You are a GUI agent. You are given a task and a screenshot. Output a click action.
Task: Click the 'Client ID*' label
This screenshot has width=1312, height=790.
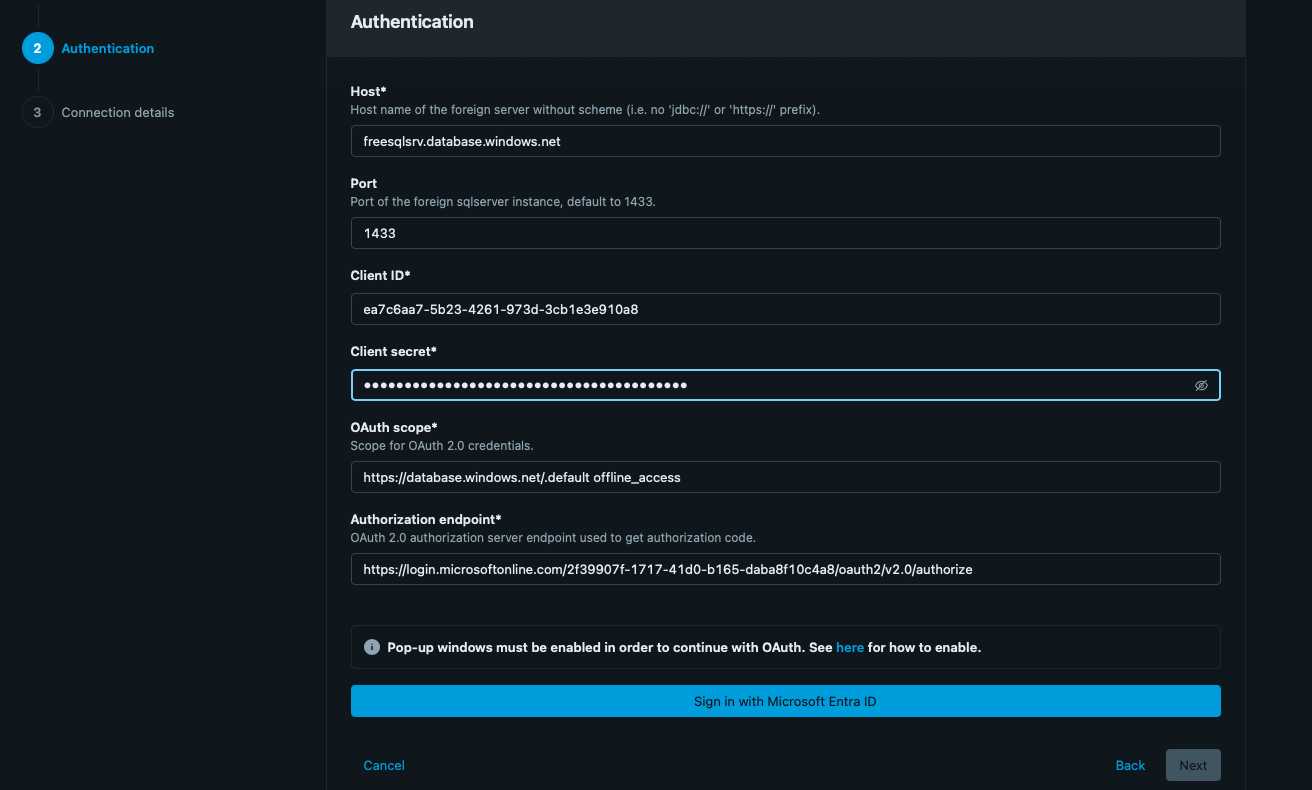381,275
